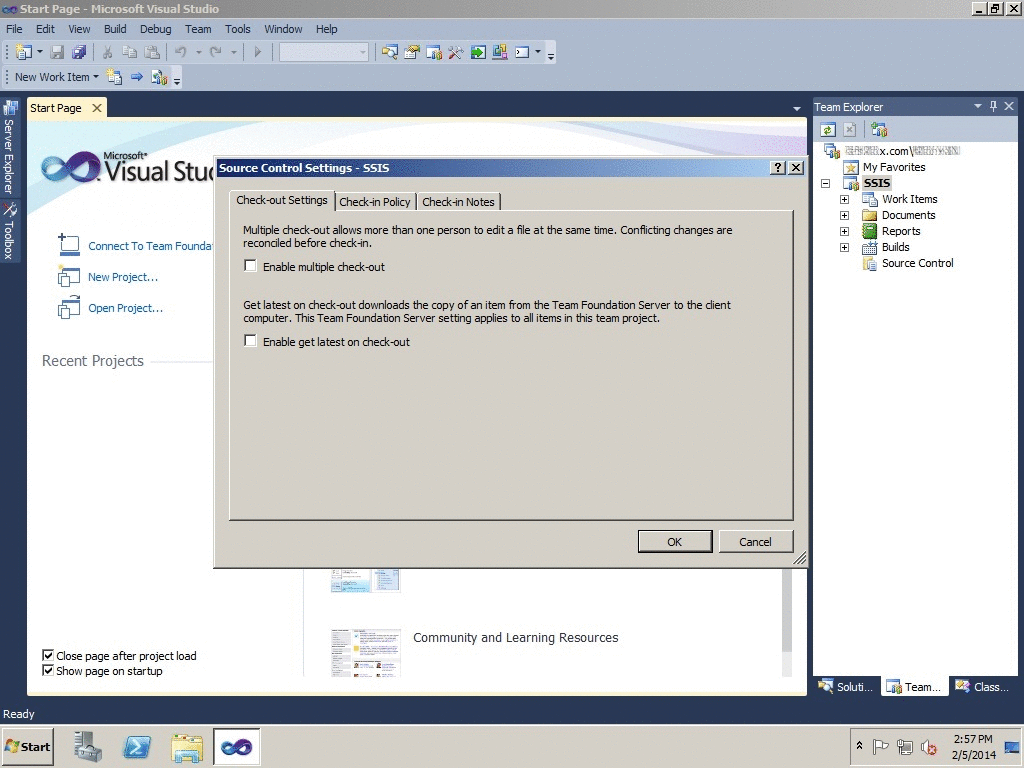This screenshot has width=1024, height=768.
Task: Select Source Control in Team Explorer
Action: [918, 263]
